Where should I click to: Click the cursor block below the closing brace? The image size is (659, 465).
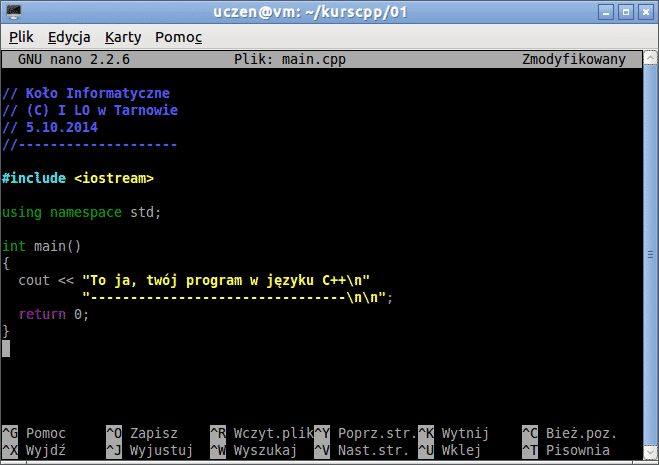tap(6, 348)
